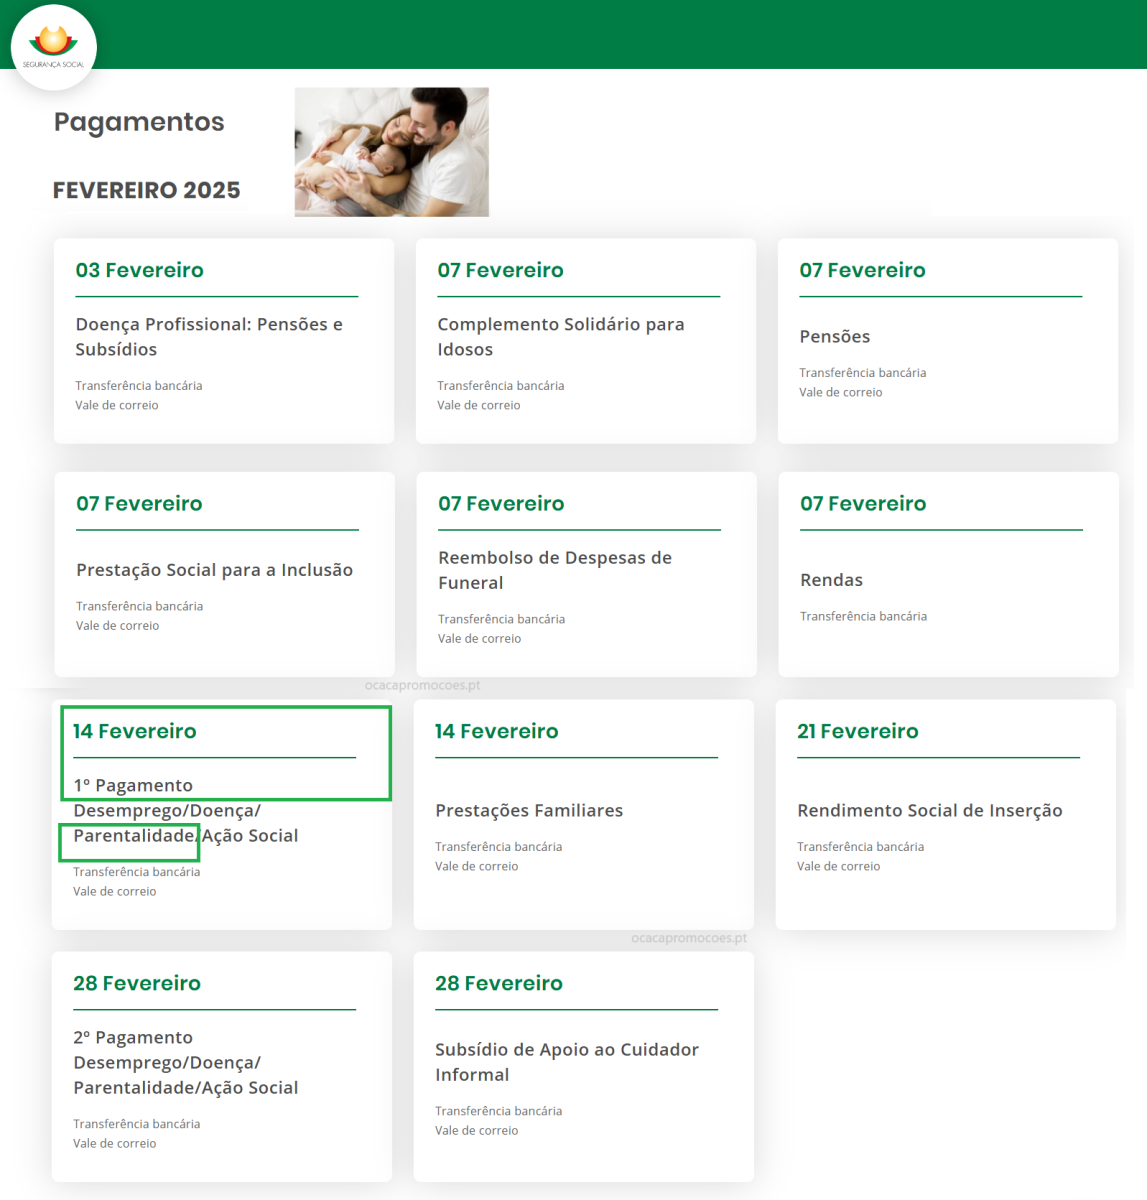Select "28 Fevereiro" above Subsídio de Apoio
Image resolution: width=1147 pixels, height=1200 pixels.
pyautogui.click(x=499, y=983)
